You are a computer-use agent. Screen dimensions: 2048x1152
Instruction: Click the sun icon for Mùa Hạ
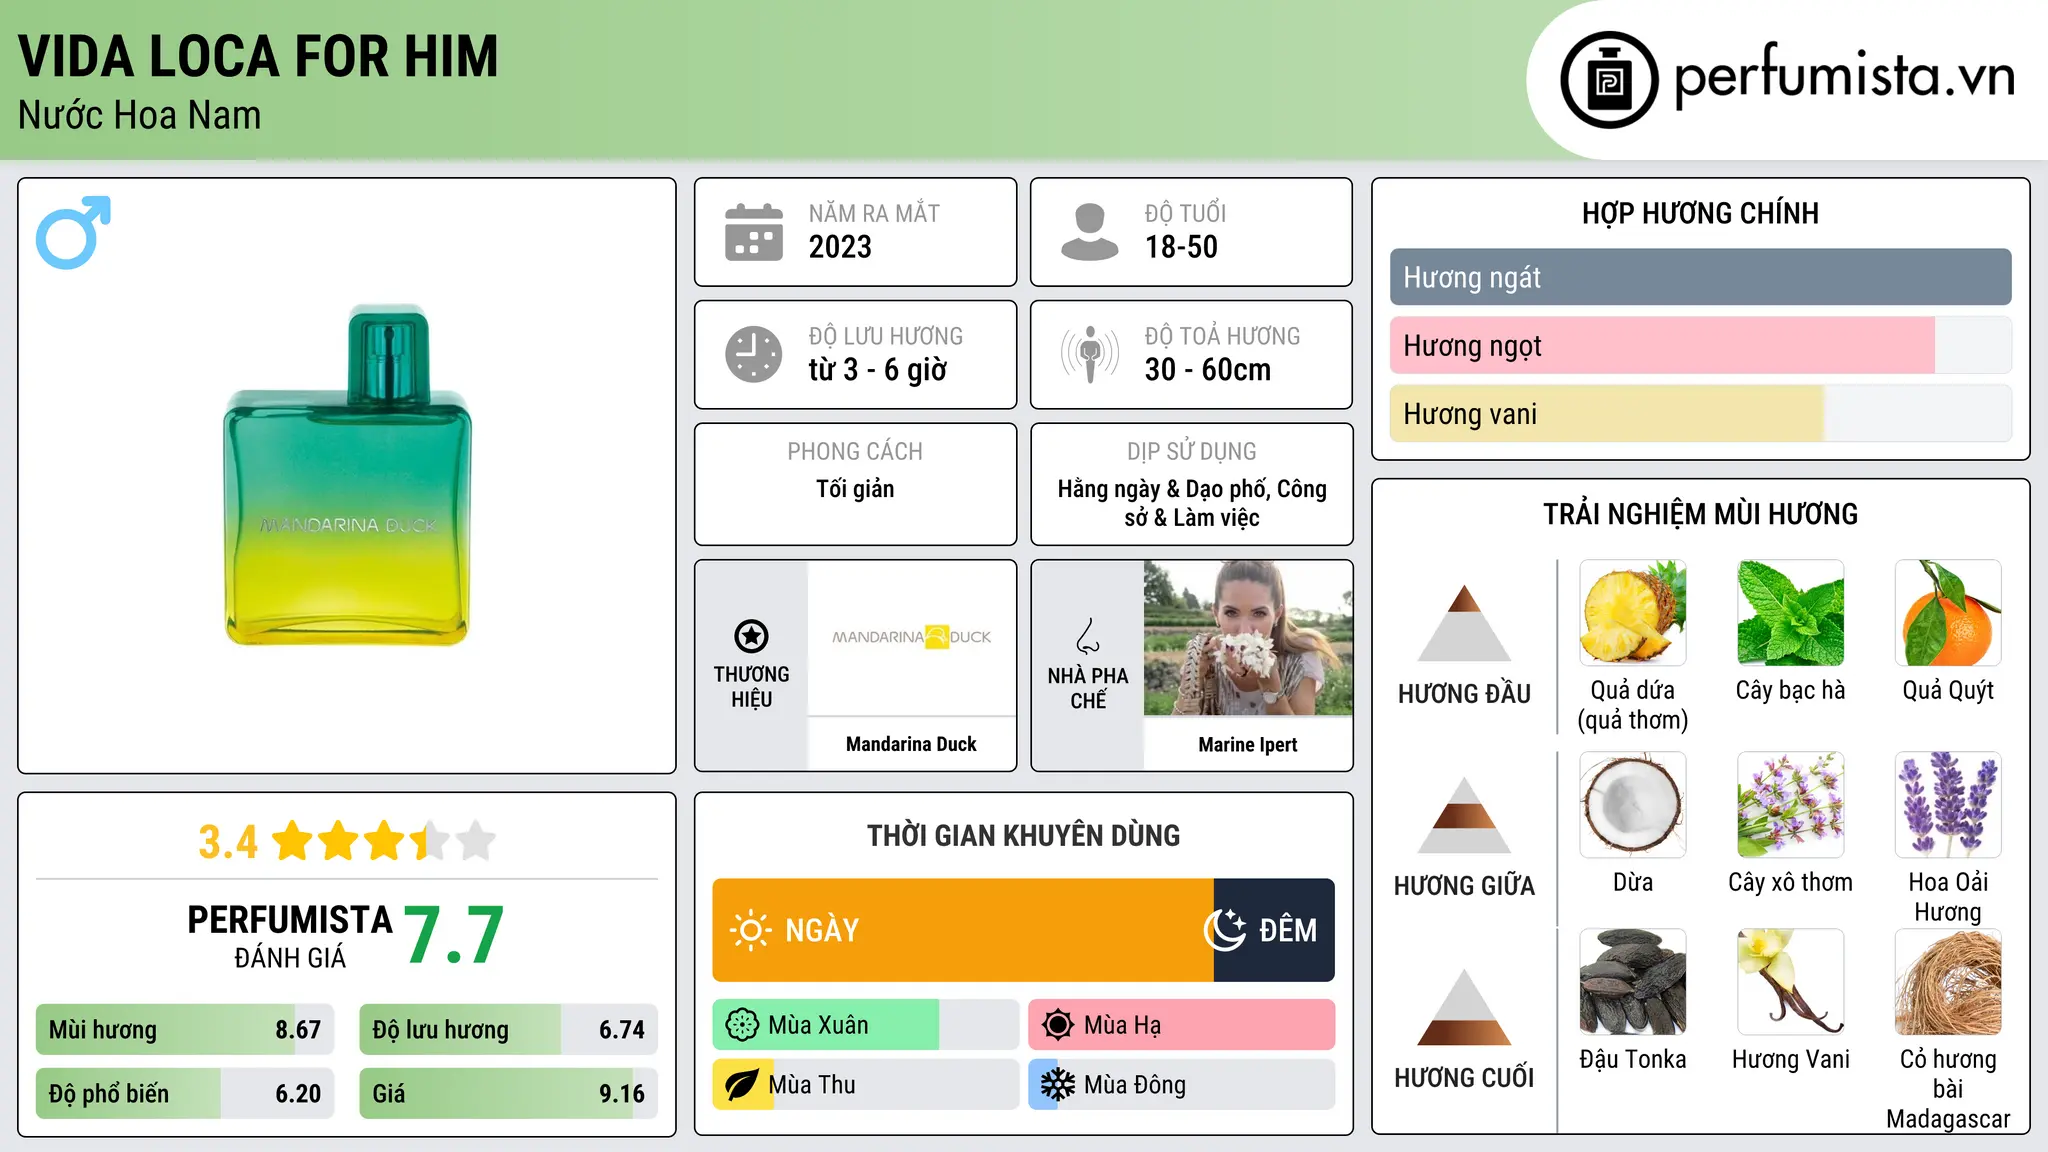coord(1058,1025)
